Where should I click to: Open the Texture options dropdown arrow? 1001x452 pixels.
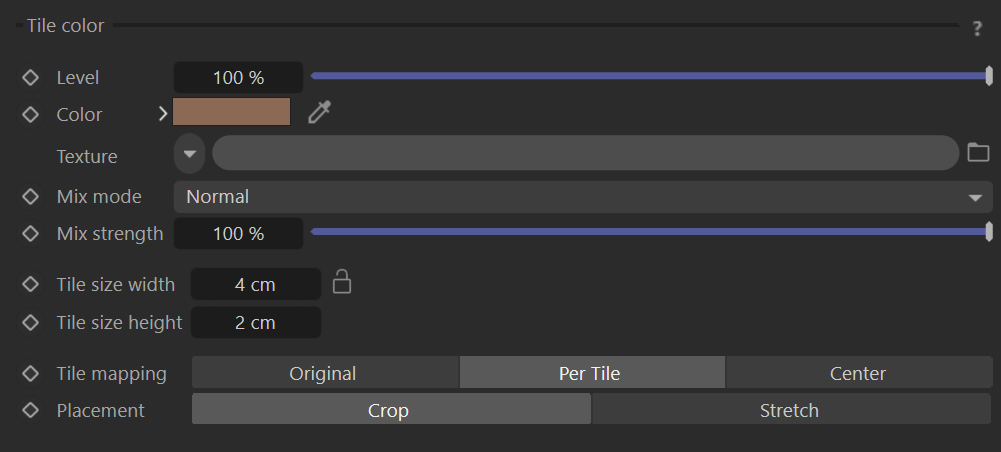click(189, 154)
